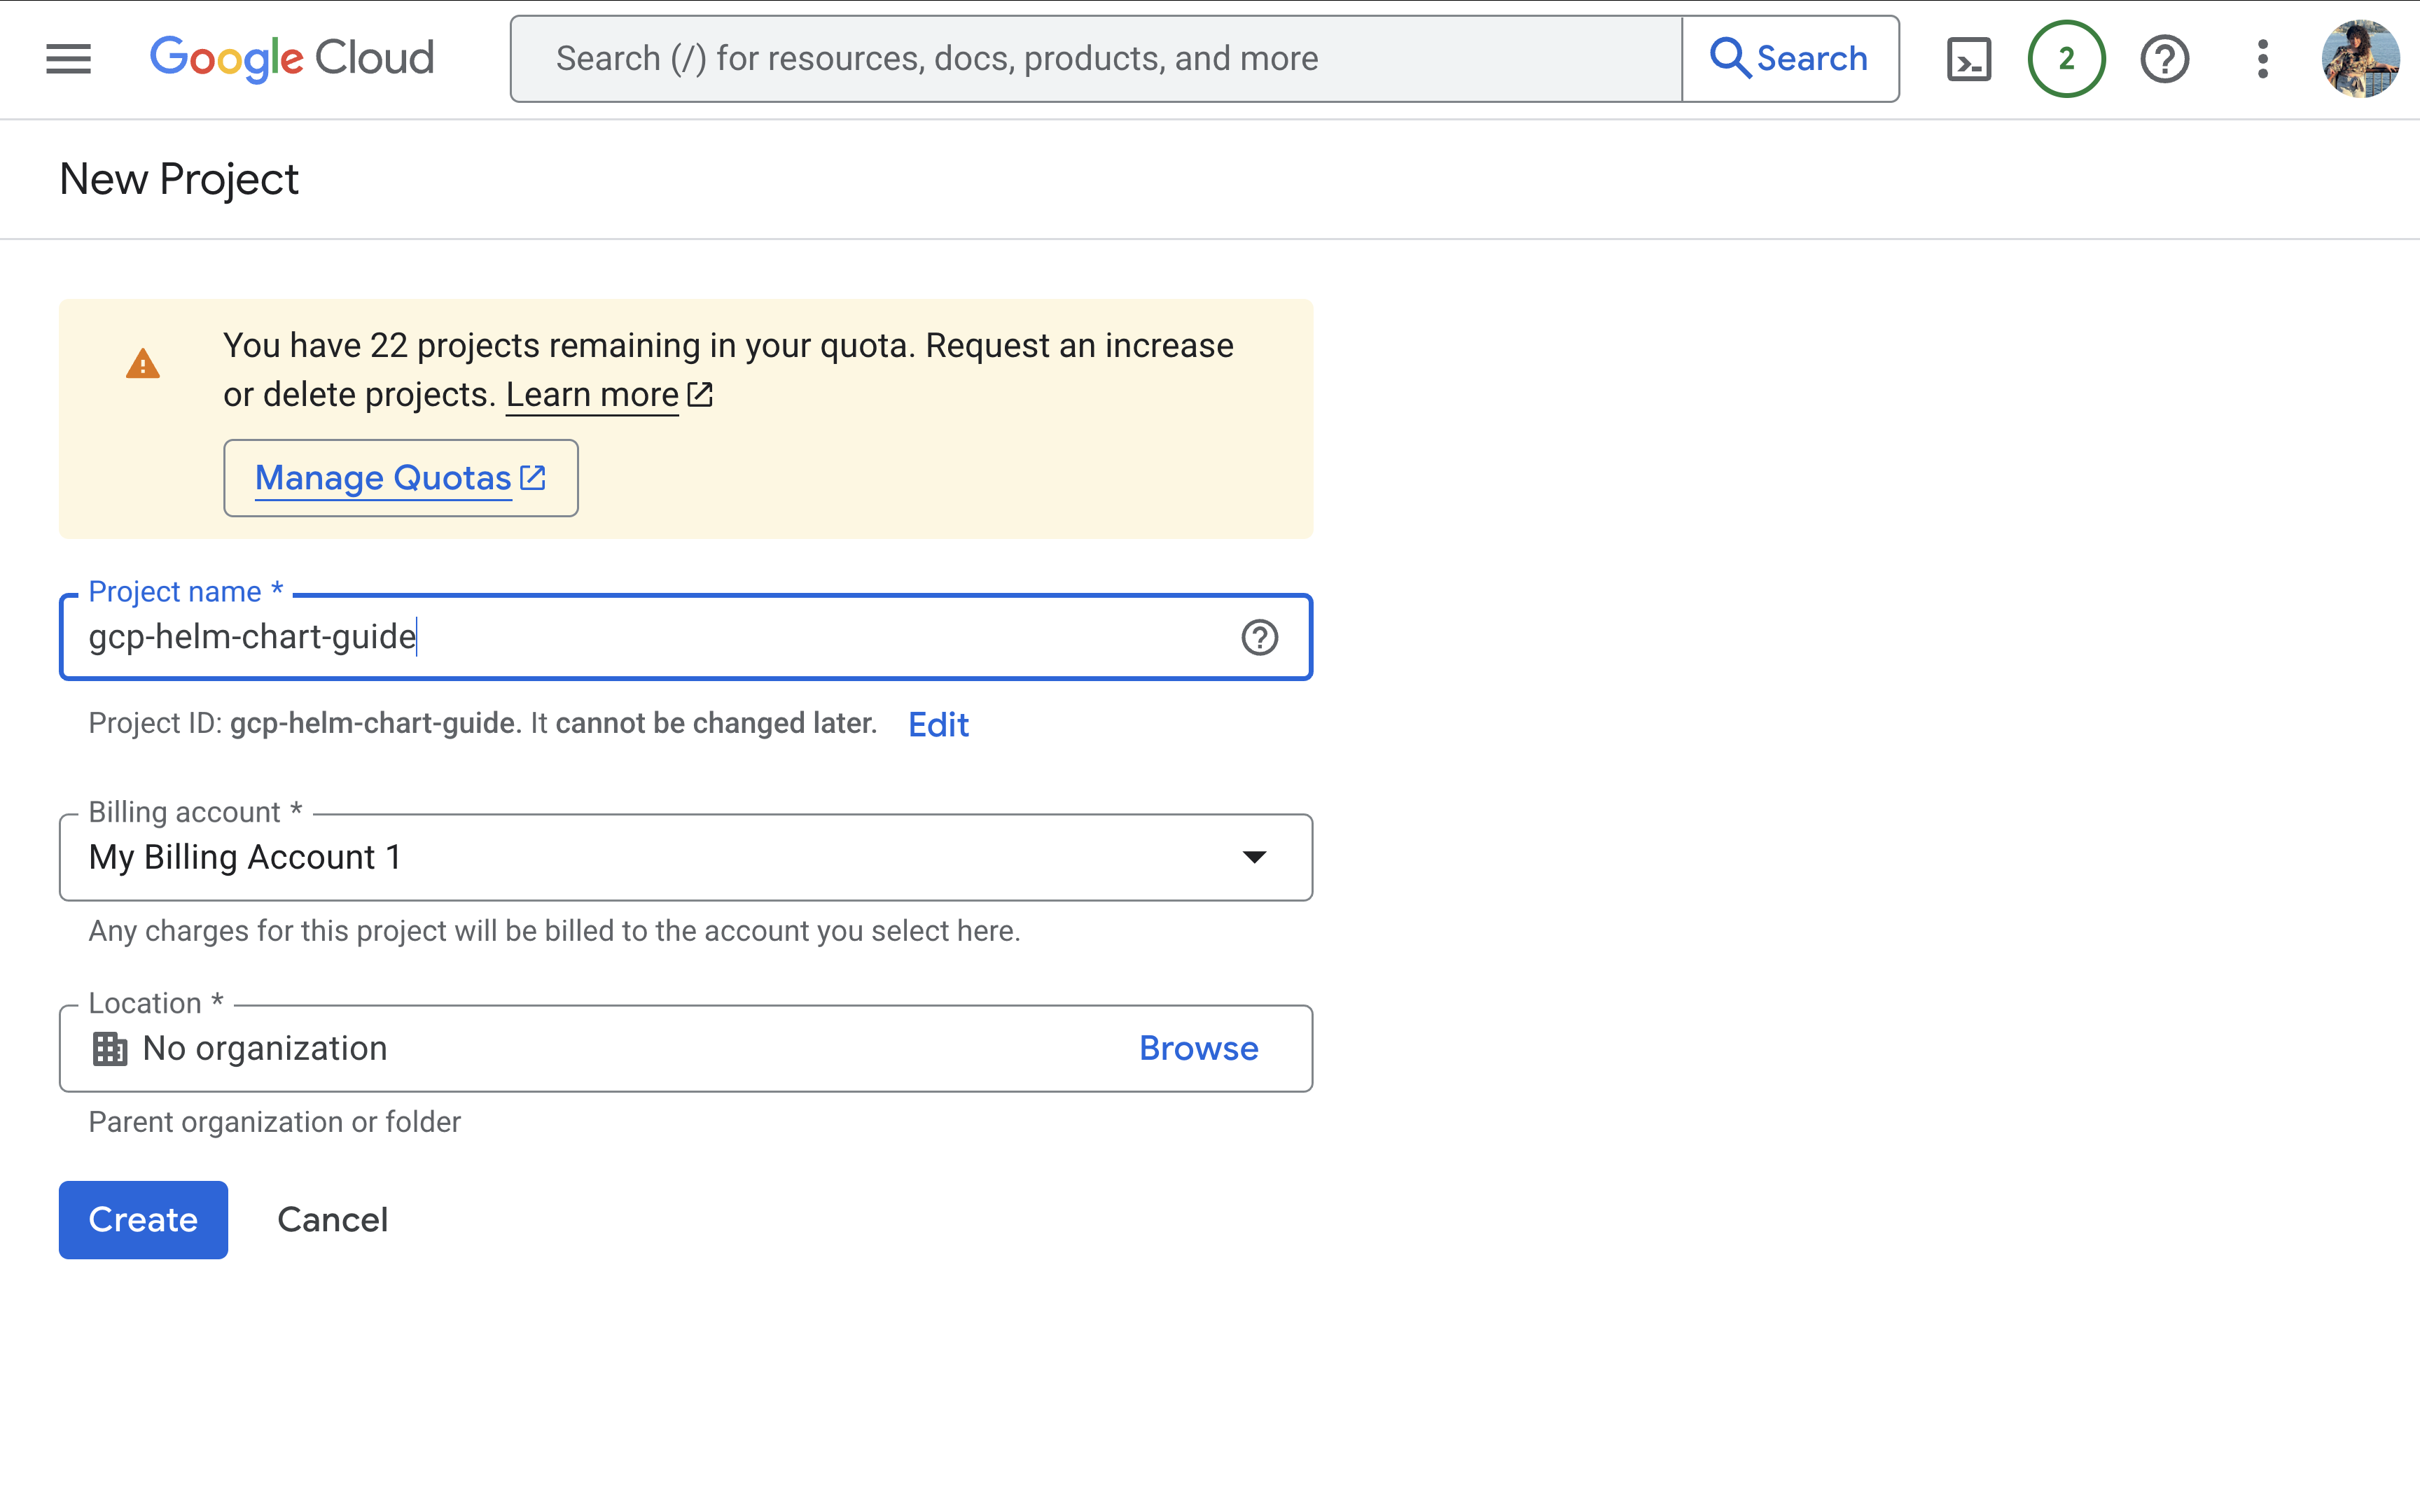Activate Cloud Shell terminal icon

point(1968,59)
